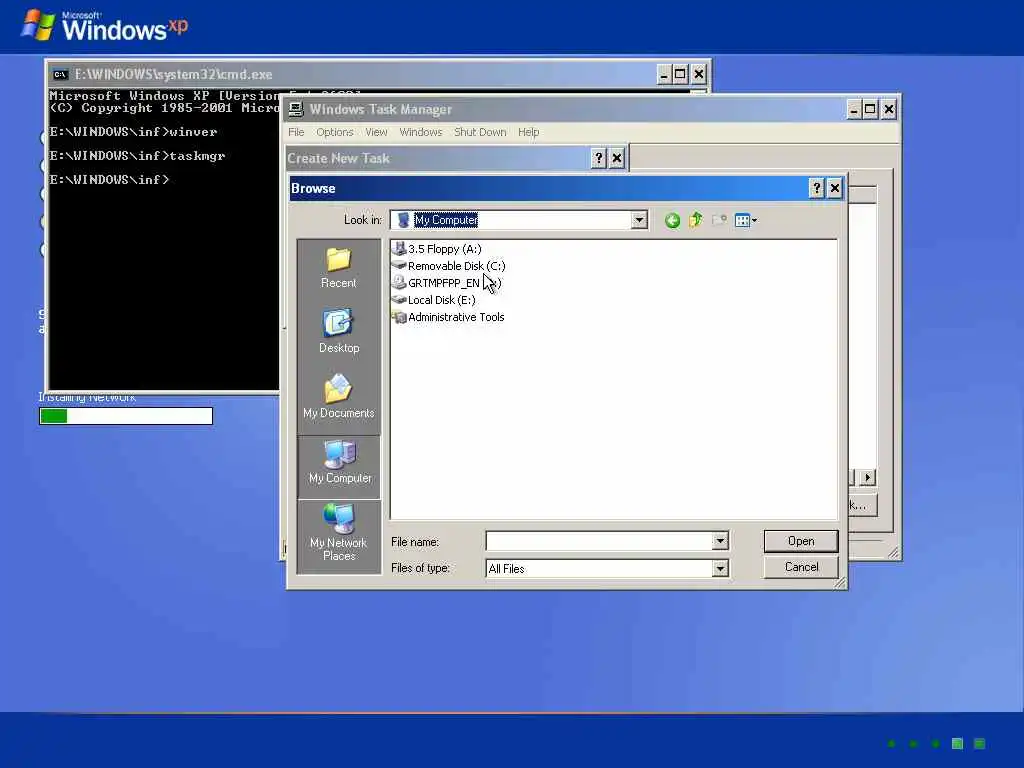1024x768 pixels.
Task: Select Administrative Tools folder
Action: [448, 317]
